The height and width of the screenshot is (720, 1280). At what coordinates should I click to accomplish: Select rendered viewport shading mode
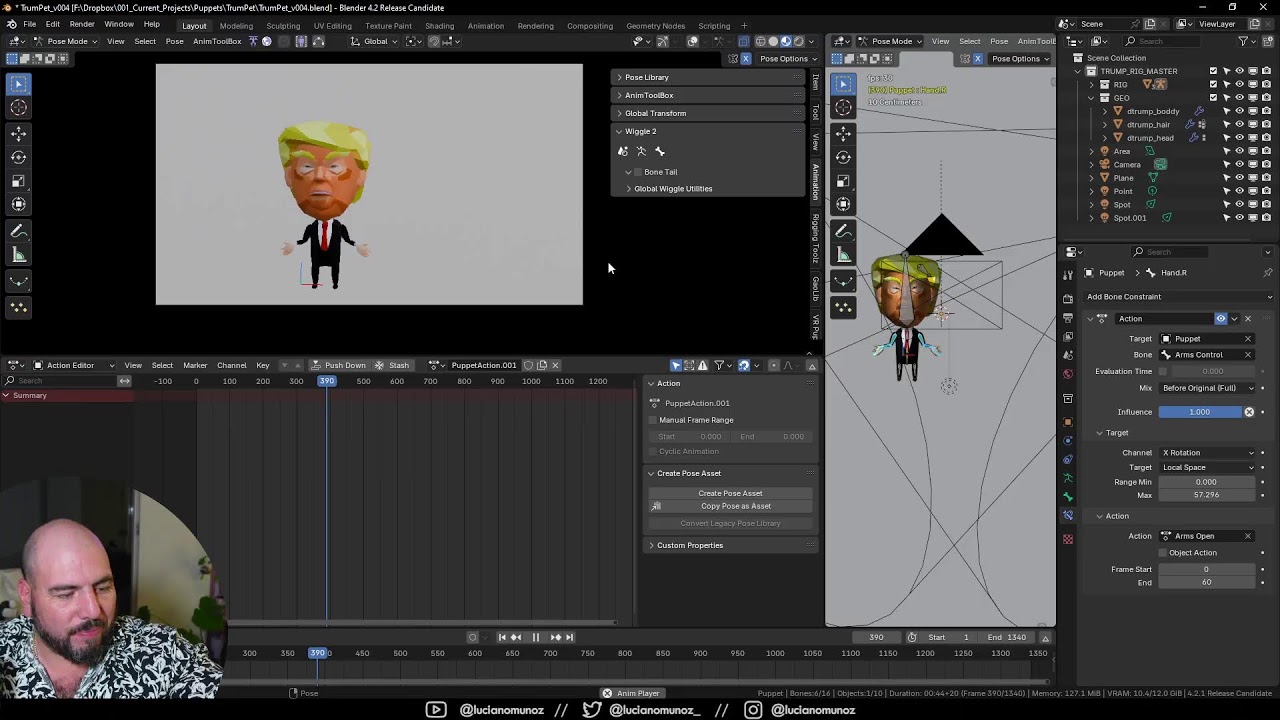point(797,41)
